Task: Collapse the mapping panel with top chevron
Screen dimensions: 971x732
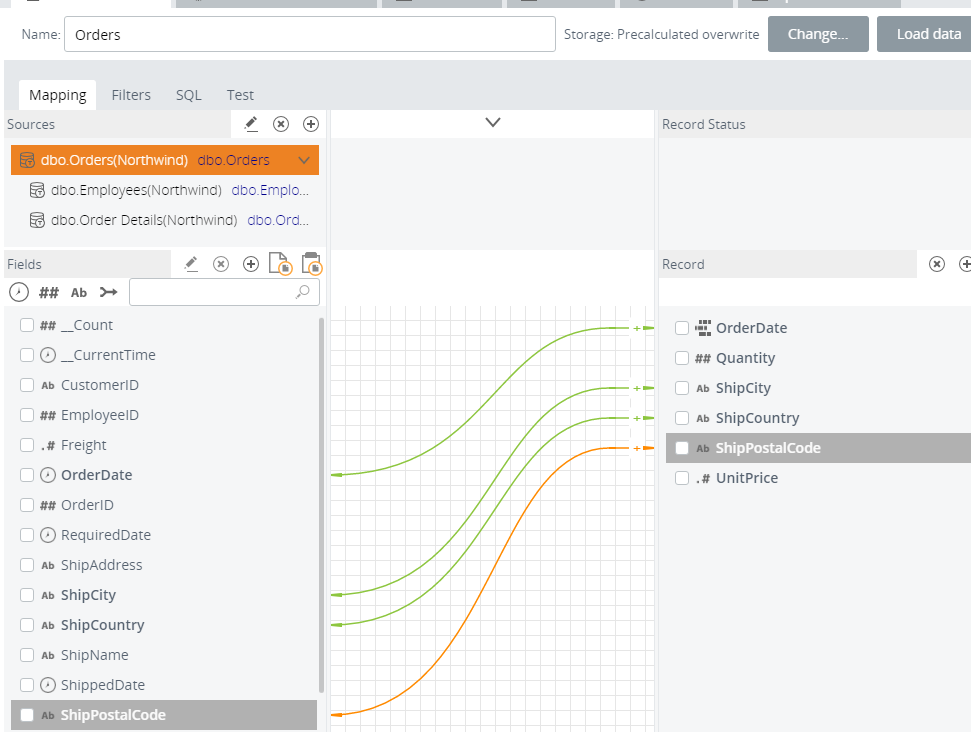Action: [492, 122]
